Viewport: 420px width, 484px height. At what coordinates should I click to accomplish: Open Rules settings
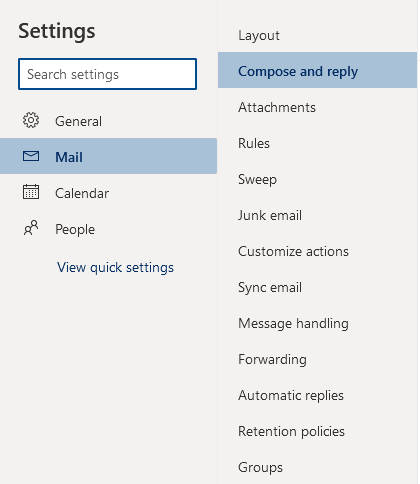[317, 143]
